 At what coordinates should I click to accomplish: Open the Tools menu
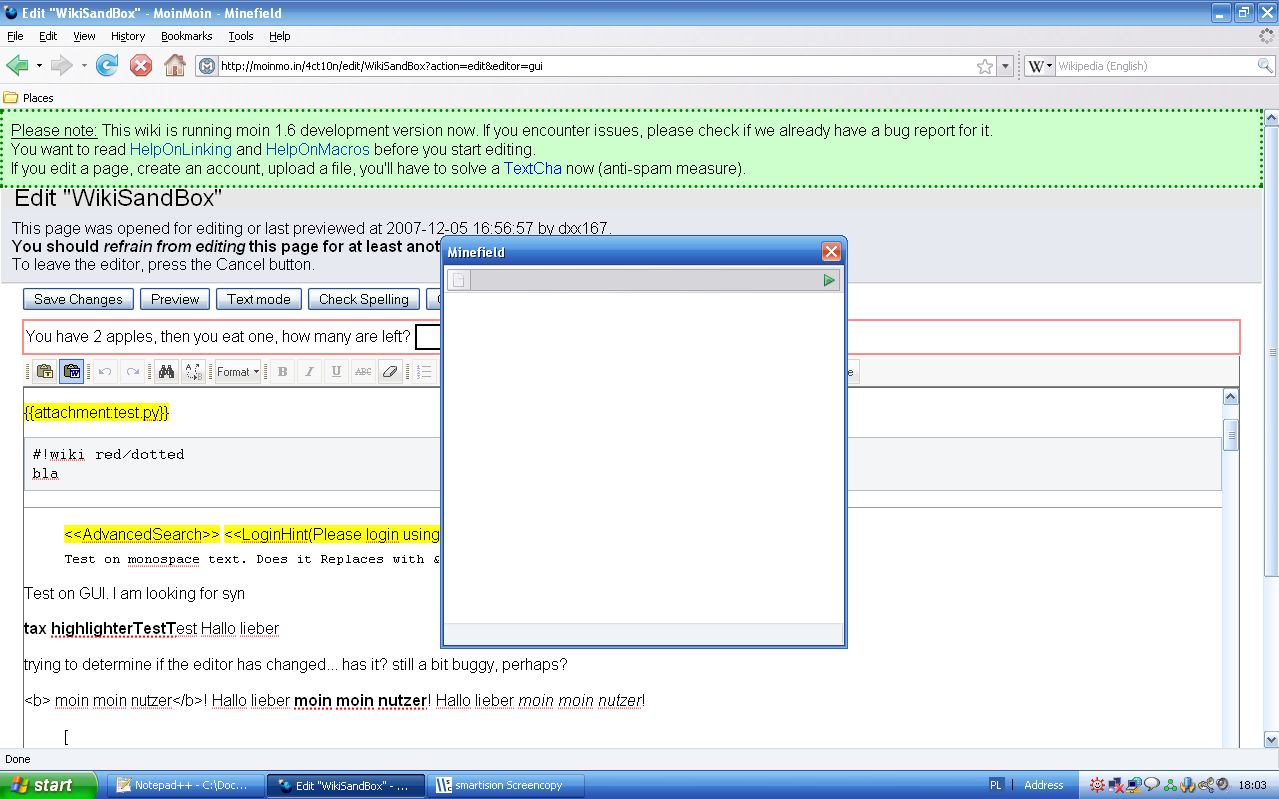point(241,36)
